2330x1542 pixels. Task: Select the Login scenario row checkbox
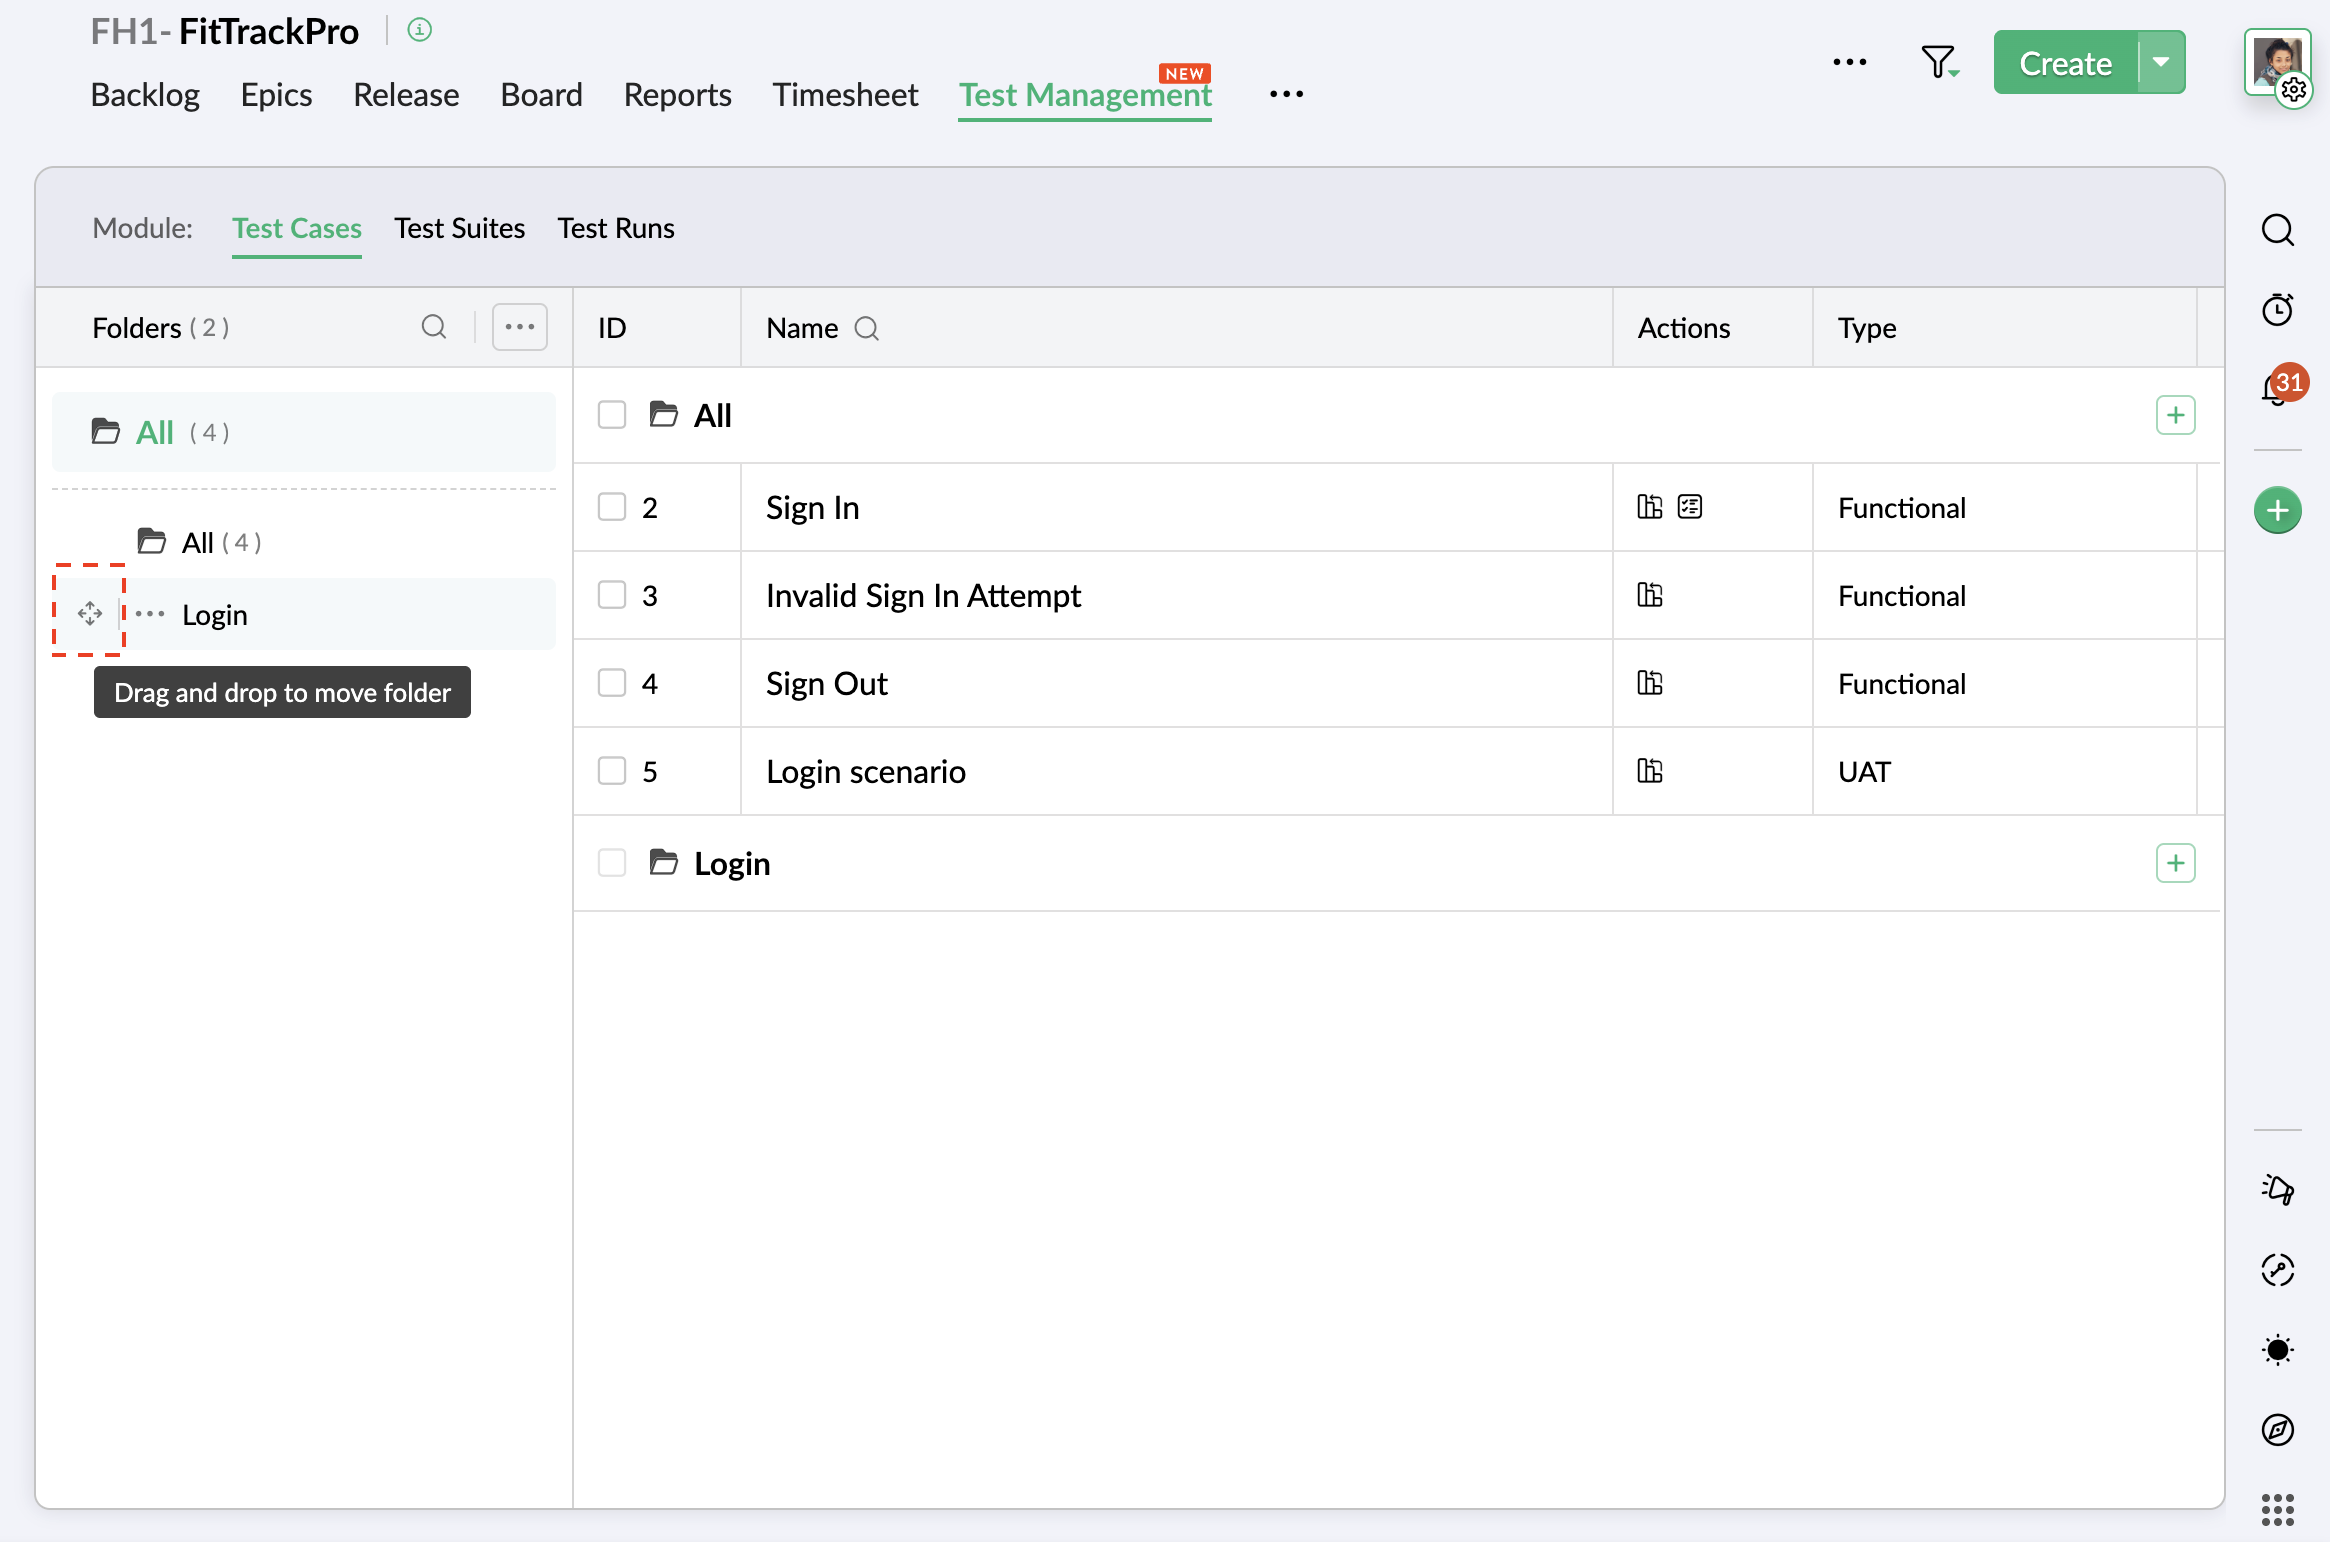611,771
